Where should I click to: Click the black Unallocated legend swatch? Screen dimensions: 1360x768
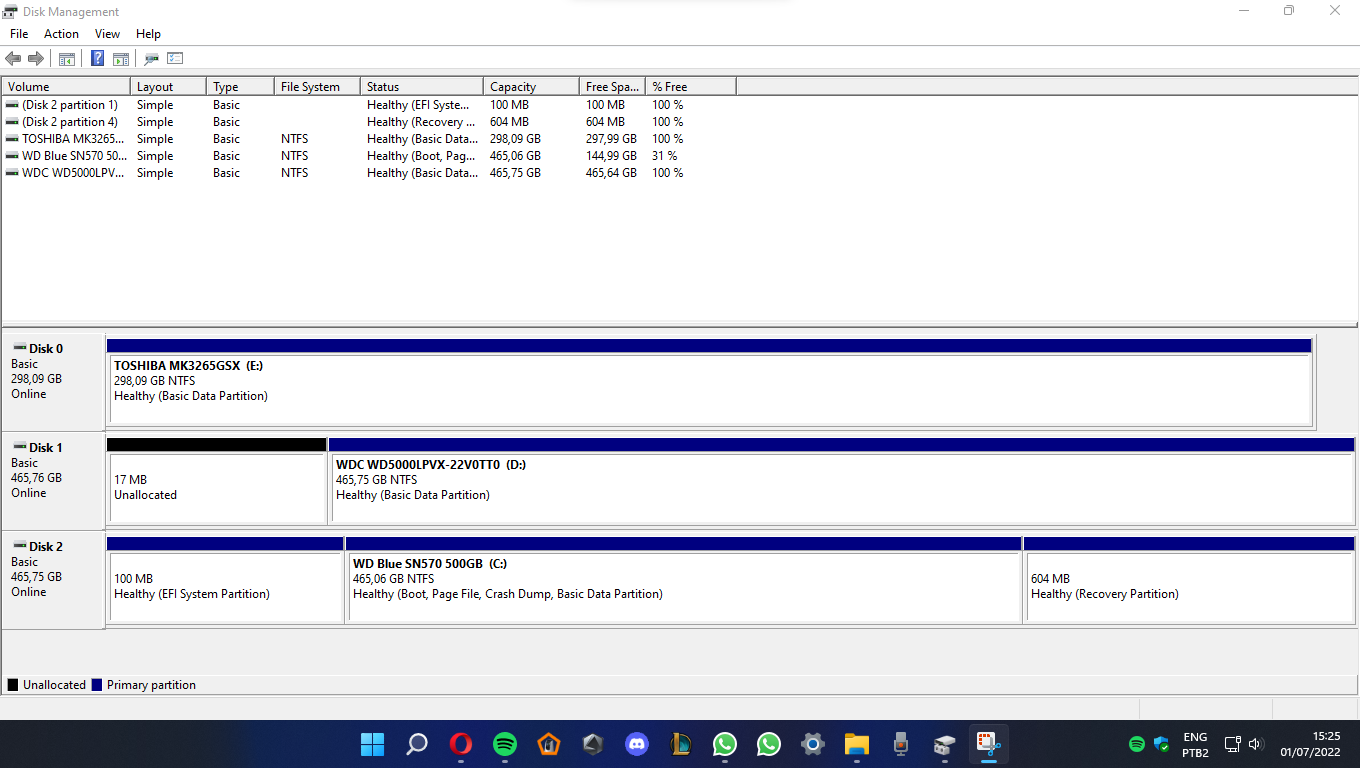(x=13, y=685)
